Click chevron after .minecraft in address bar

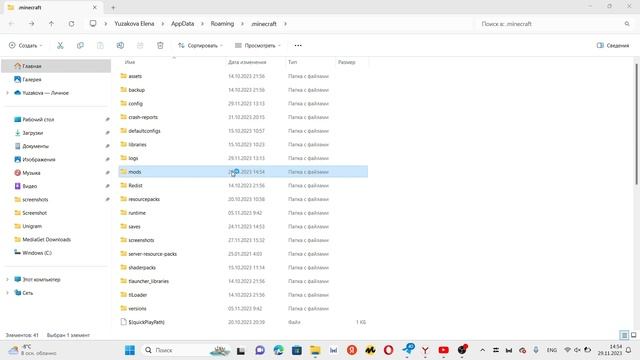pyautogui.click(x=285, y=24)
